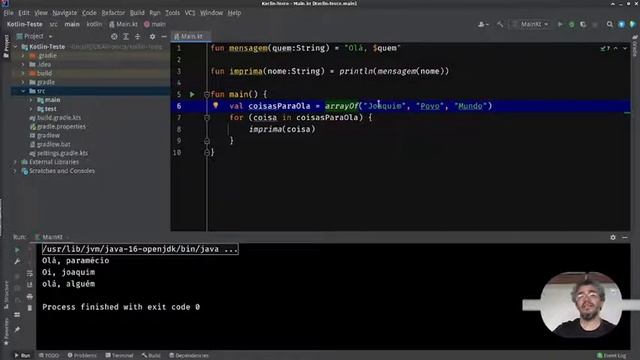Screen dimensions: 640x360
Task: Toggle fold marker at line 7
Action: pyautogui.click(x=207, y=118)
